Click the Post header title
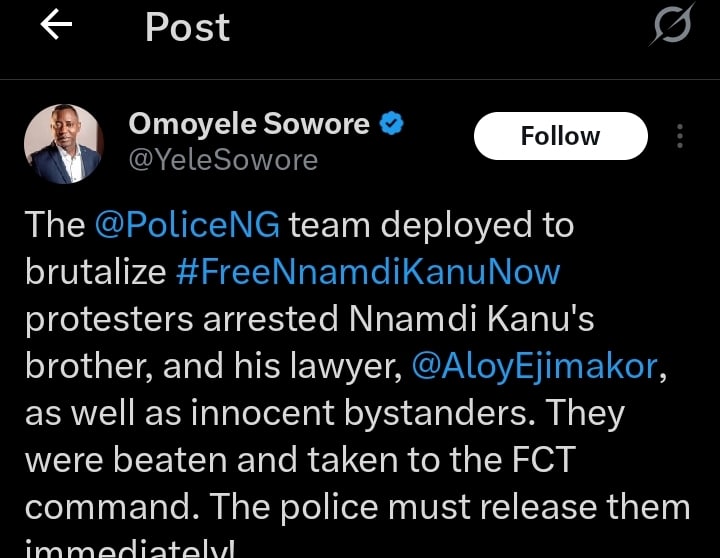This screenshot has height=558, width=720. tap(187, 28)
